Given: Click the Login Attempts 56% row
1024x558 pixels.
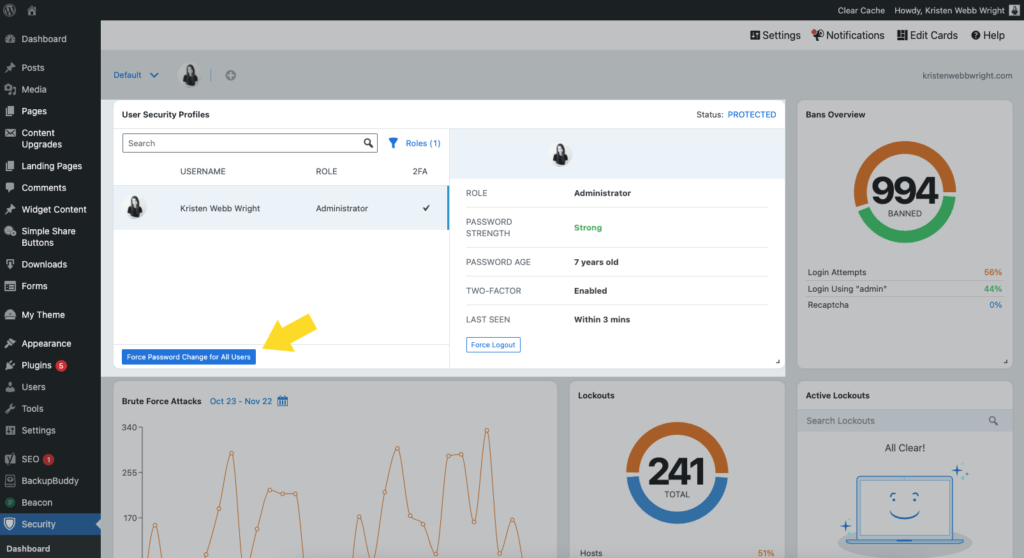Looking at the screenshot, I should pyautogui.click(x=904, y=272).
